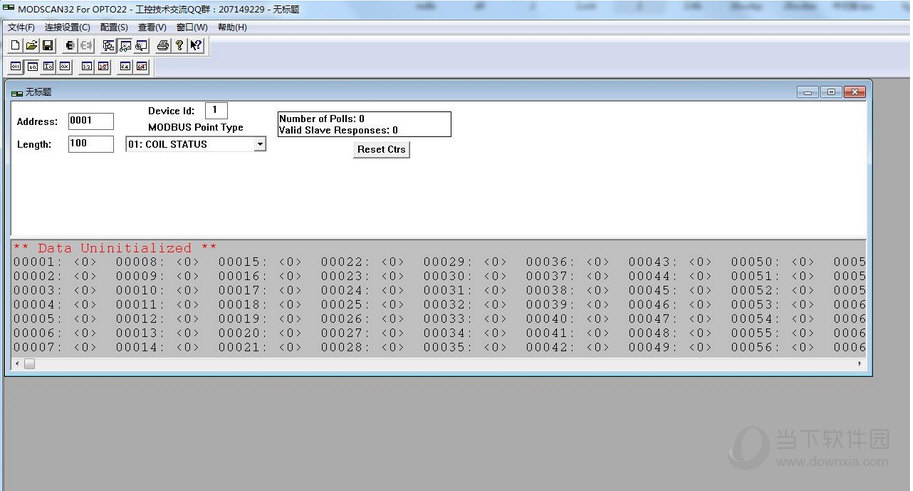Click the Length input field

click(x=90, y=144)
